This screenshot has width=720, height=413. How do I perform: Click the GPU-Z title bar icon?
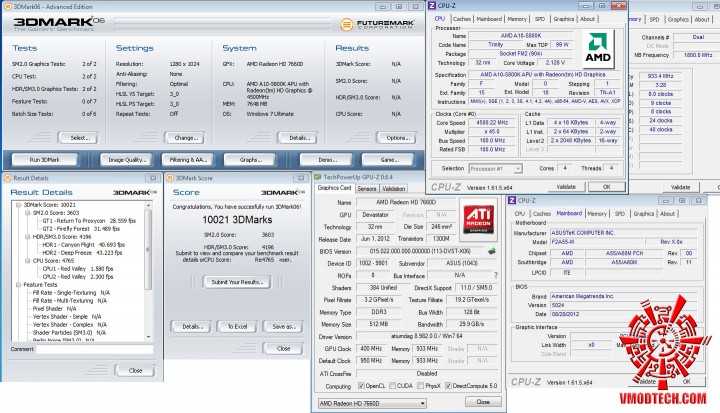click(318, 177)
